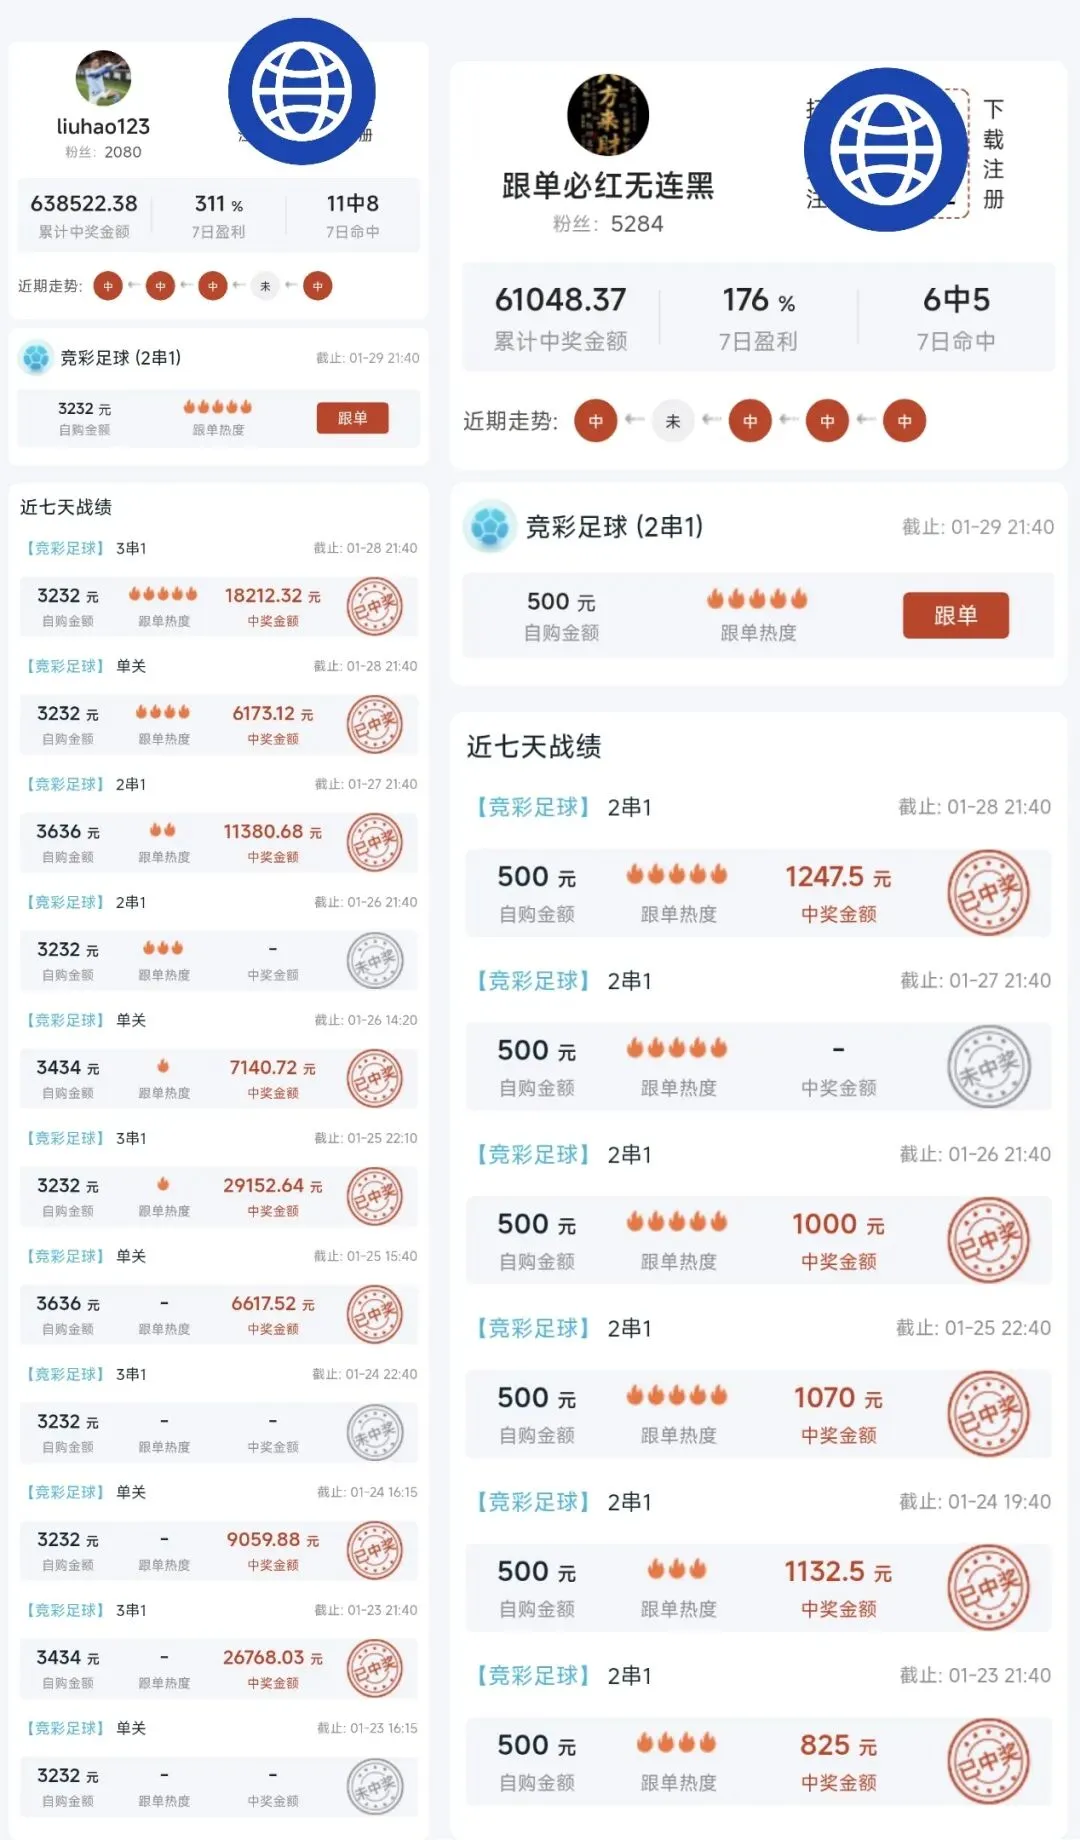Viewport: 1080px width, 1840px height.
Task: Tap the blue globe icon beside liuhao123
Action: coord(301,92)
